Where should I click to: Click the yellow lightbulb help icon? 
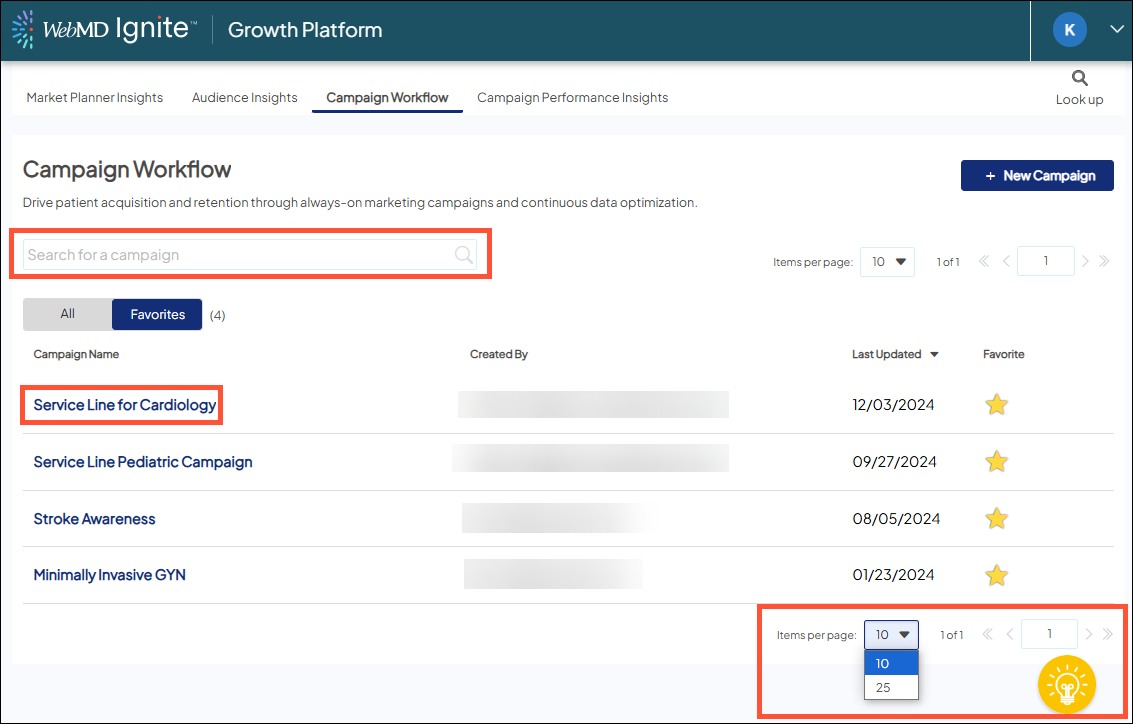click(x=1067, y=685)
